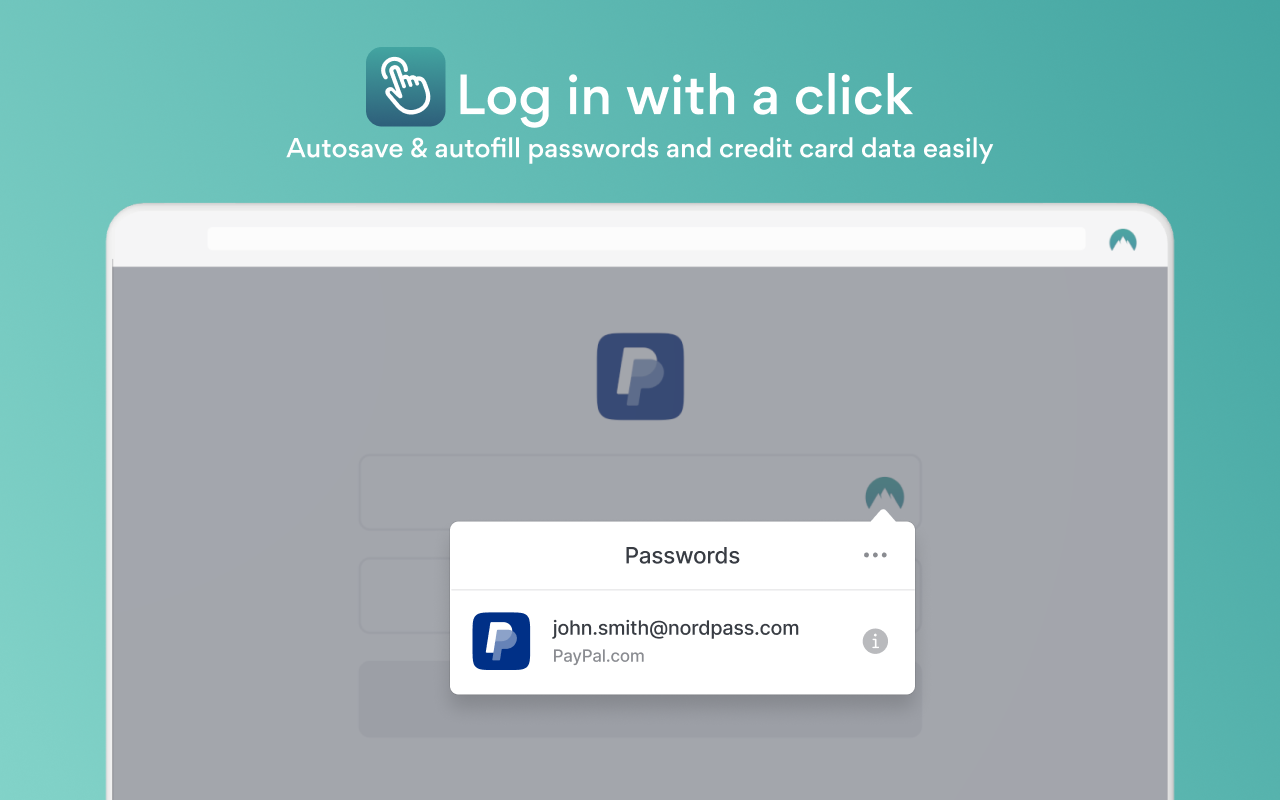Click the large PayPal logo on login page

[640, 376]
